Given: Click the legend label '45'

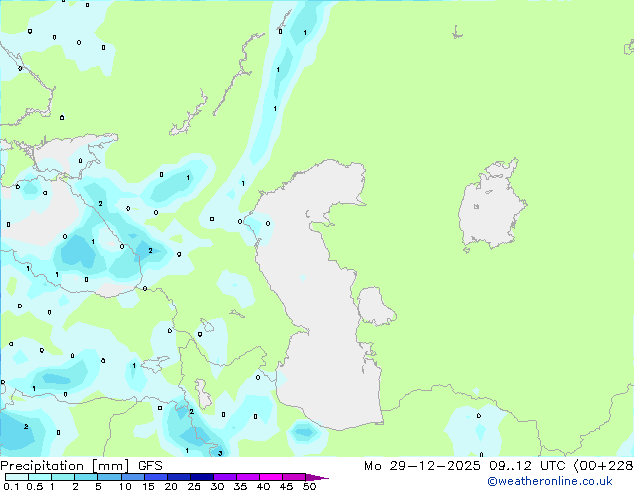Looking at the screenshot, I should coord(286,486).
